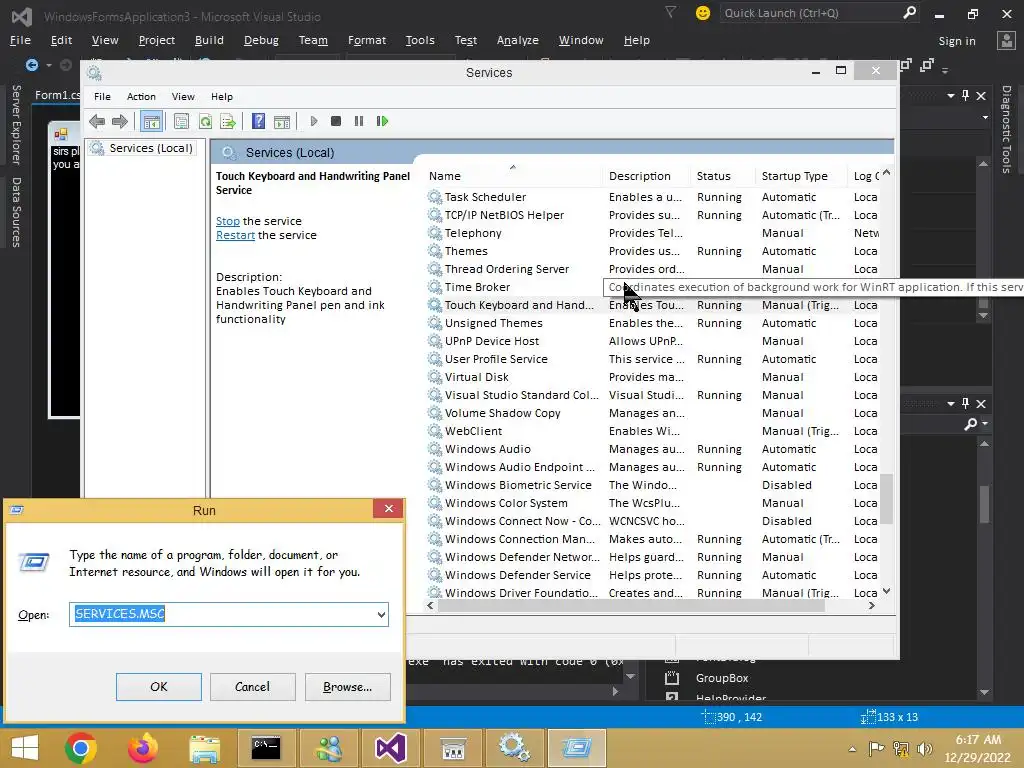Click the Visual Studio account avatar icon
This screenshot has width=1024, height=768.
coord(1006,40)
